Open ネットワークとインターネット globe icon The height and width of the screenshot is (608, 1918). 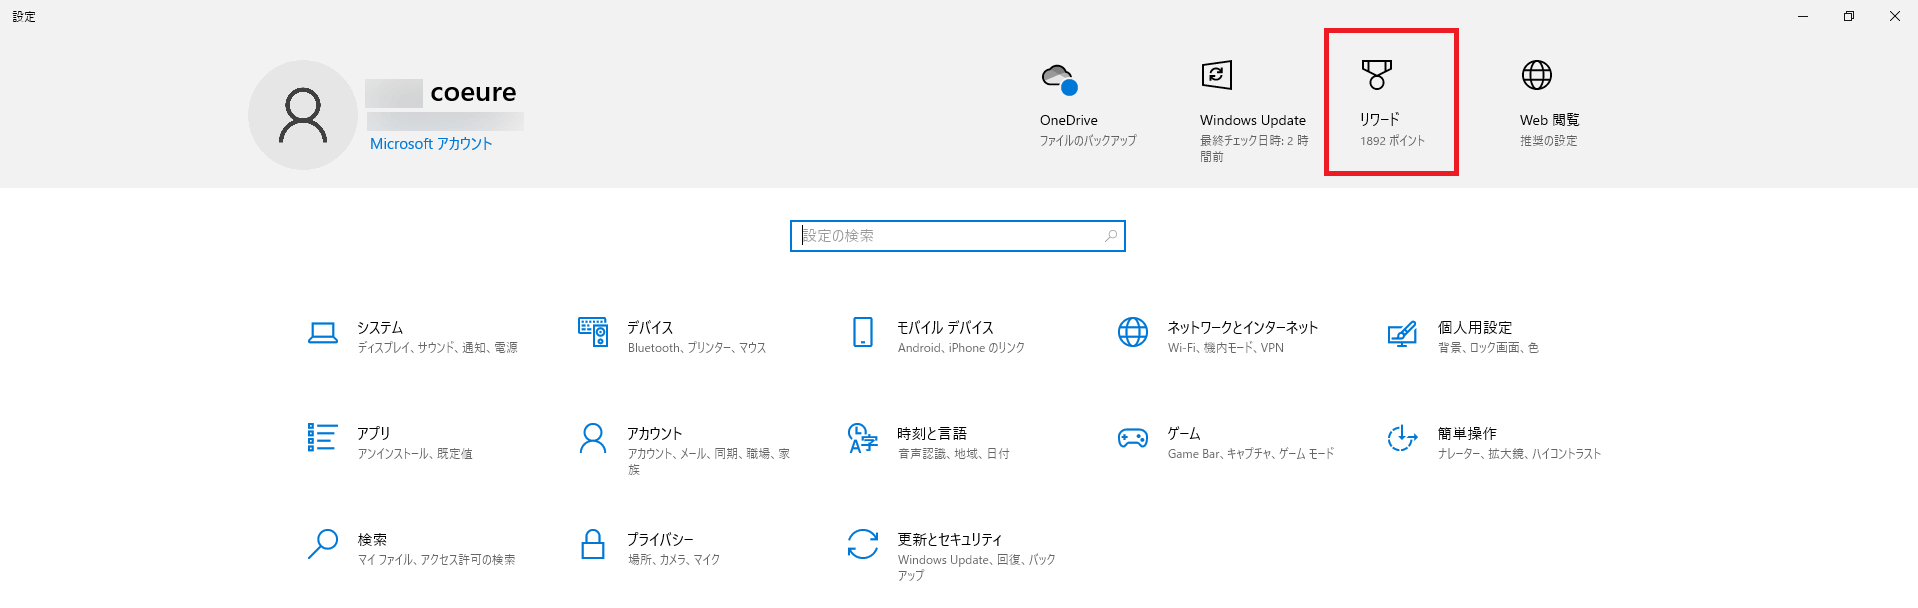pos(1132,332)
